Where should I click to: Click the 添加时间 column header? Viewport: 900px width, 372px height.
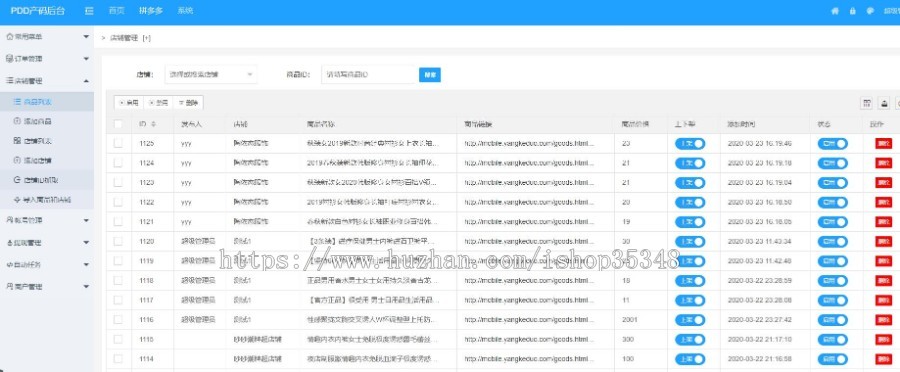click(742, 124)
